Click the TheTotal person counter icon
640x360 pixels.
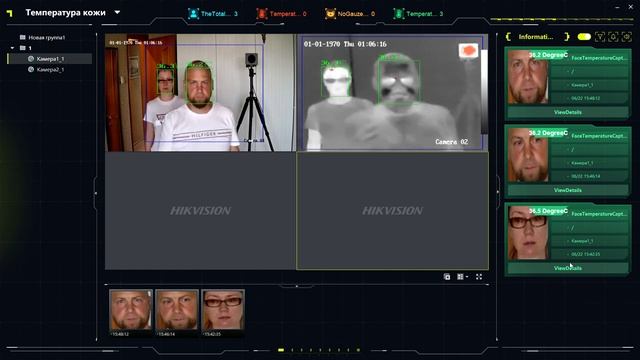pyautogui.click(x=193, y=13)
